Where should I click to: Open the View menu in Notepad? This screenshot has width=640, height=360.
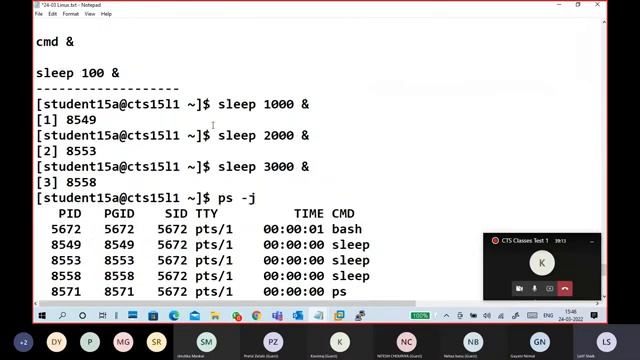[90, 14]
